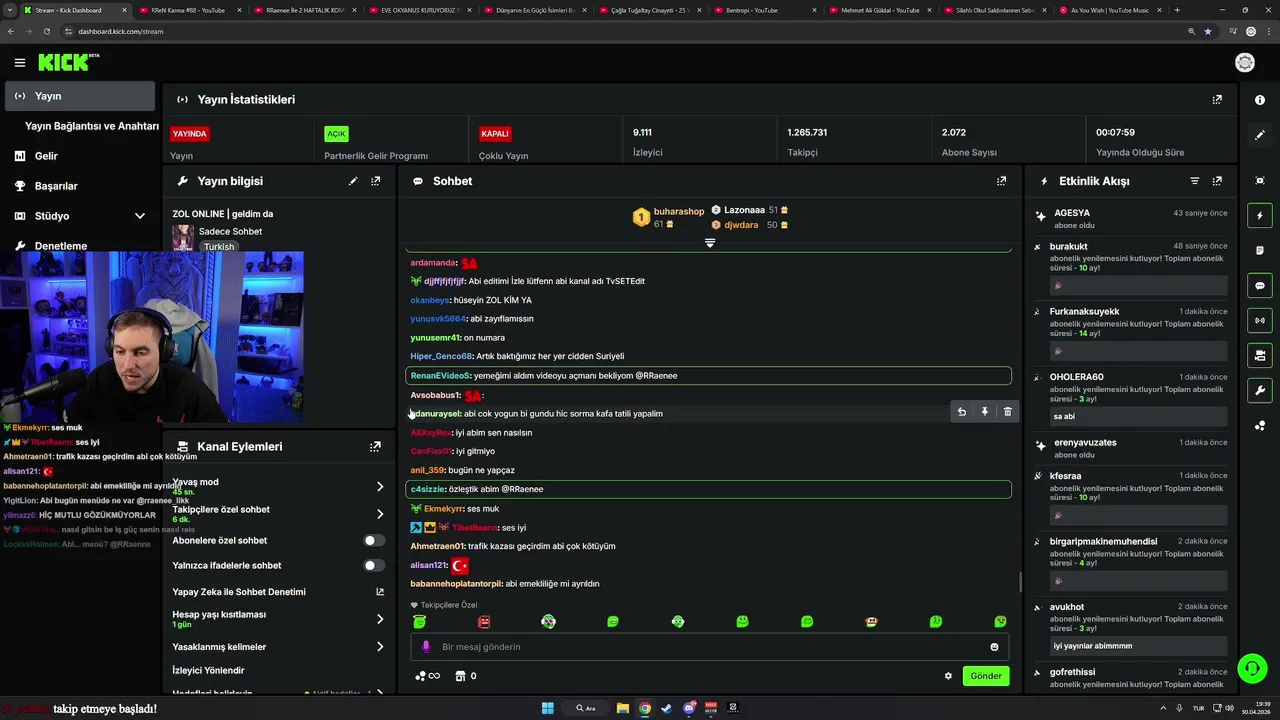Open the shop icon below message box
This screenshot has width=1280, height=720.
coord(460,676)
